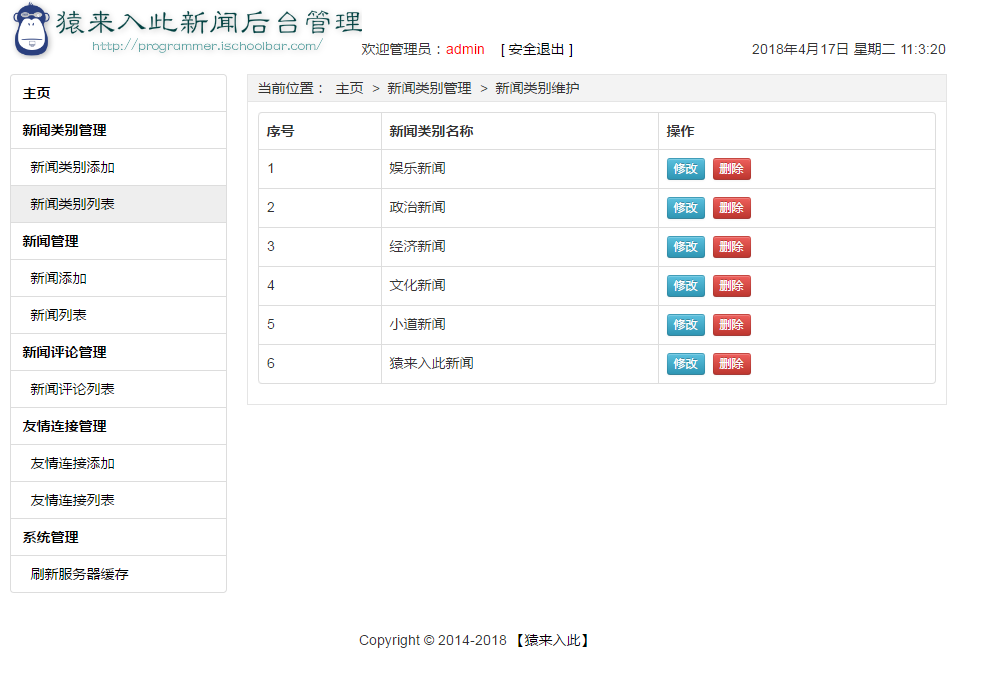Edit the 猿来入此新闻 category

pyautogui.click(x=686, y=364)
